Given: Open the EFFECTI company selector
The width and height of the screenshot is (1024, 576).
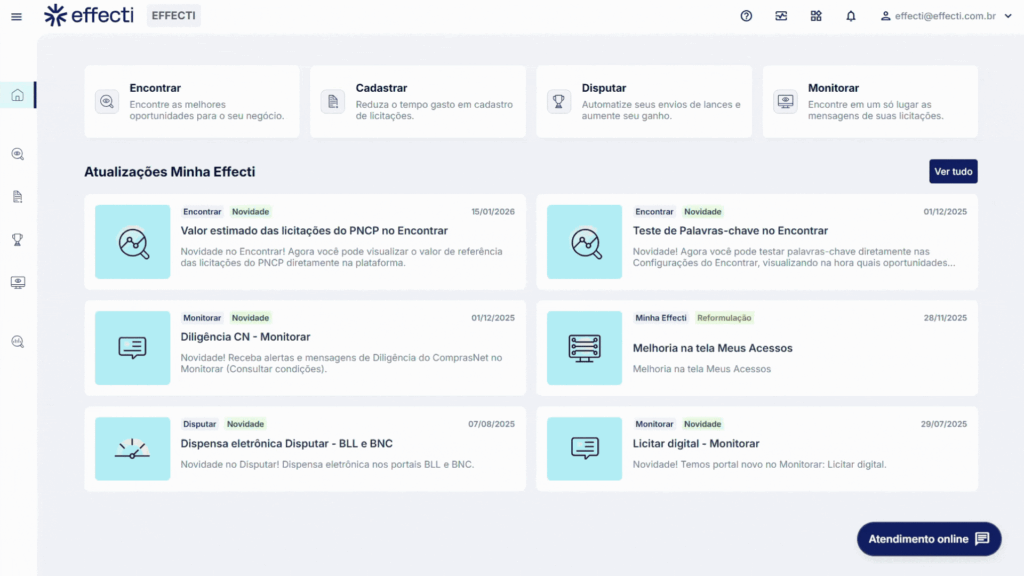Looking at the screenshot, I should point(173,15).
